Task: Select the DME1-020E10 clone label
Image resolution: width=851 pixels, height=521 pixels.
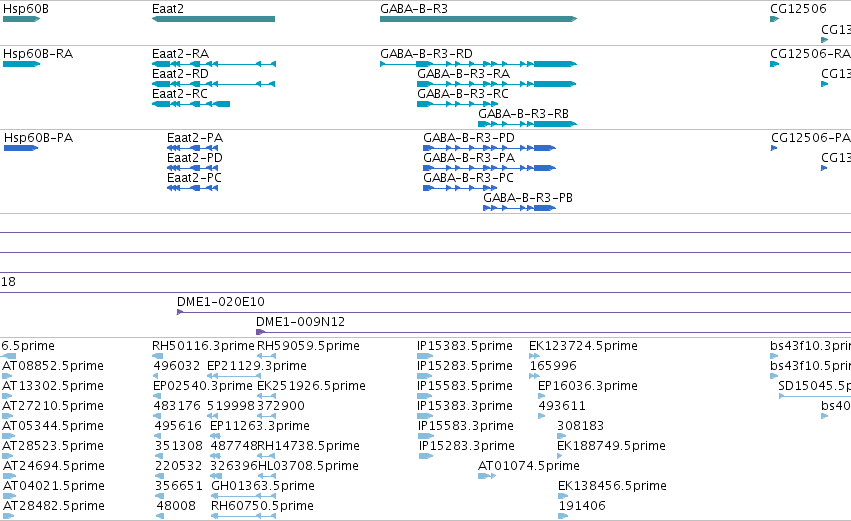Action: [x=221, y=302]
